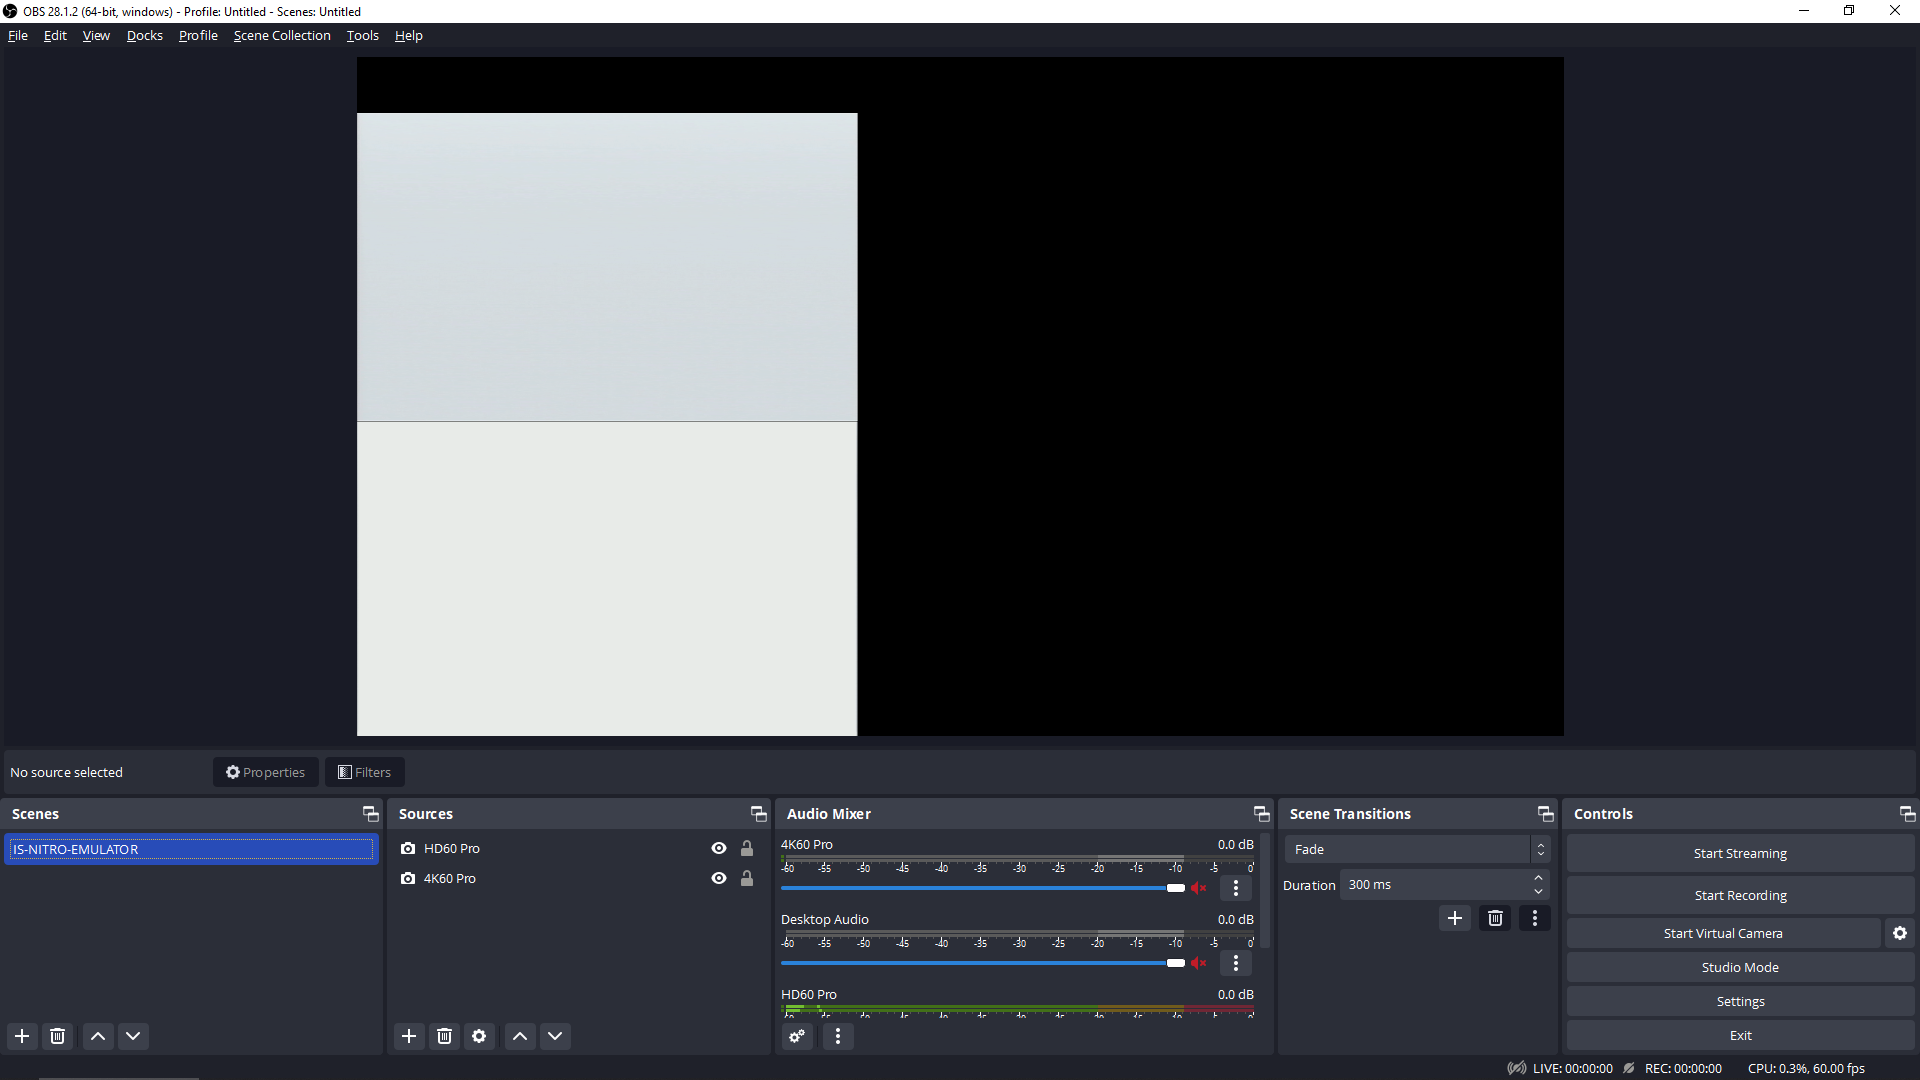Unmute the 4K60 Pro audio
1920x1080 pixels.
click(1199, 888)
